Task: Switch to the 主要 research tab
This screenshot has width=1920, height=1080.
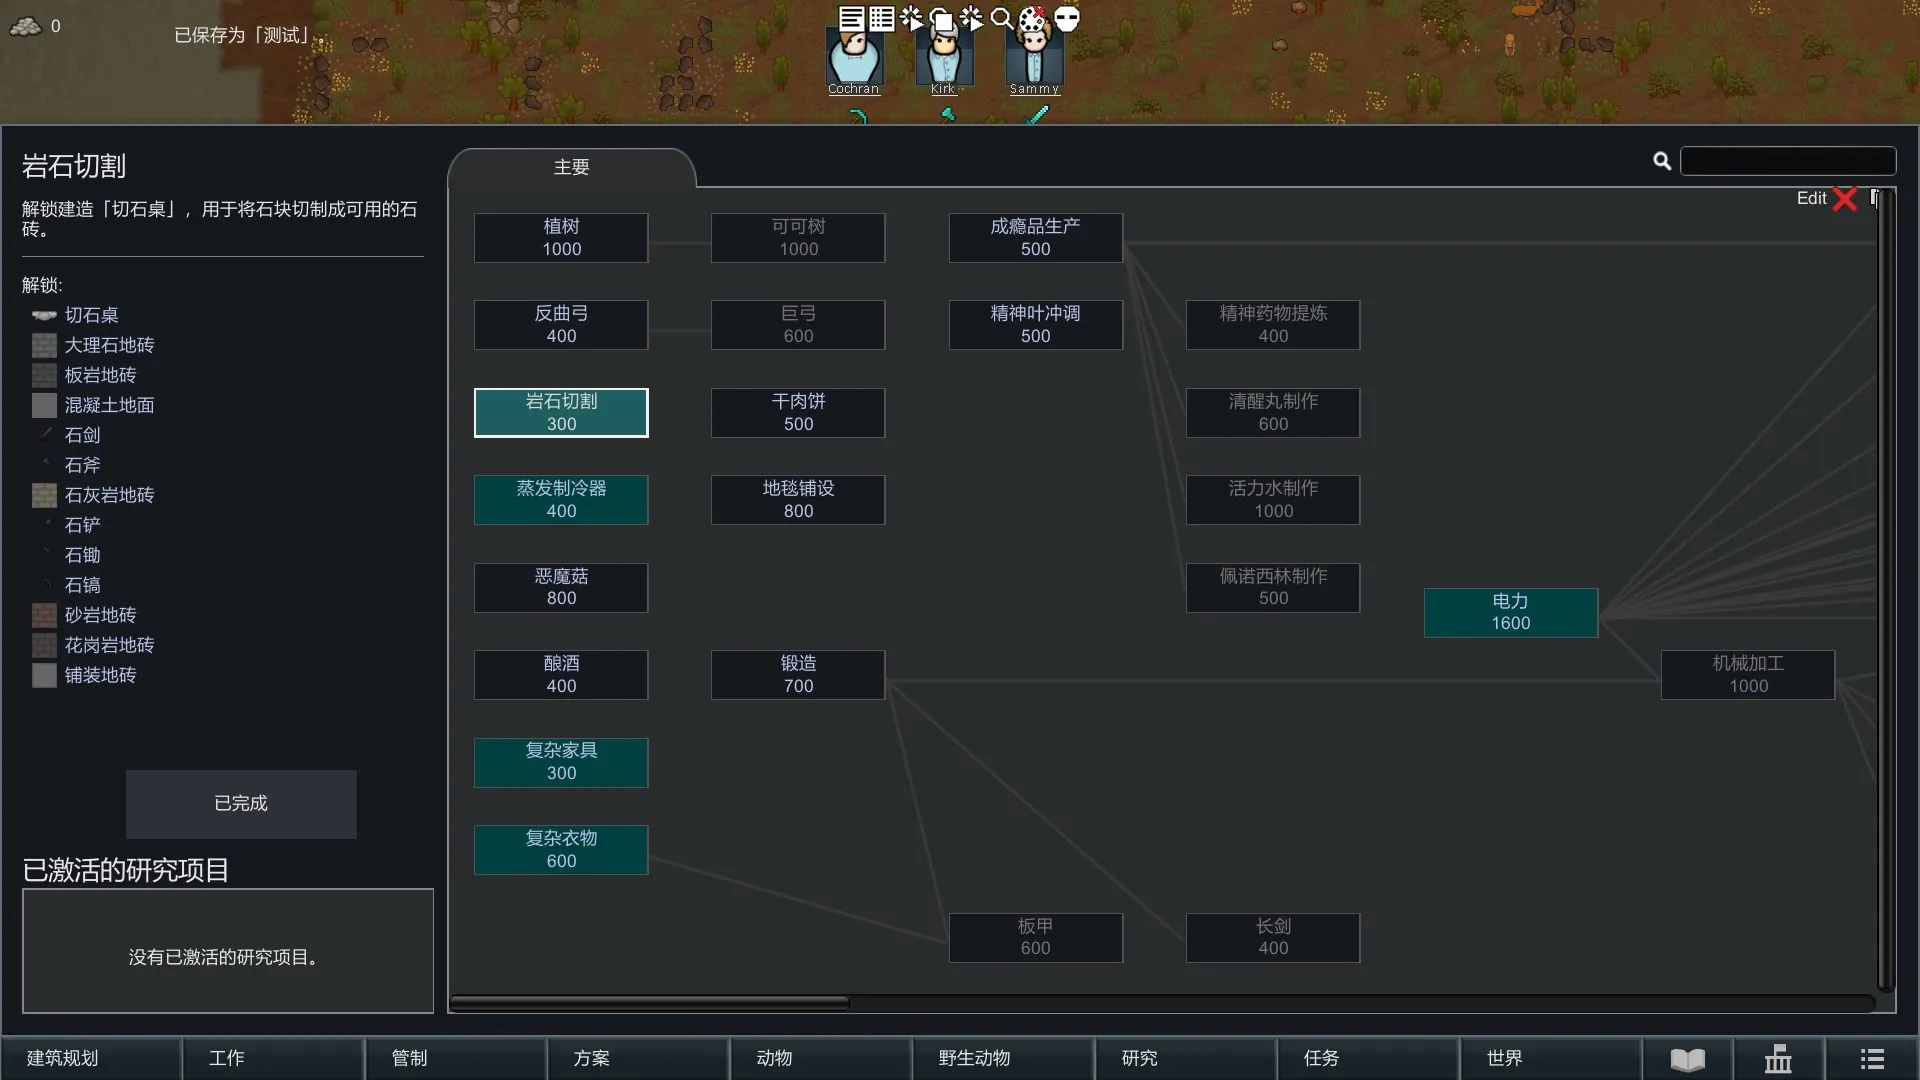Action: (x=571, y=168)
